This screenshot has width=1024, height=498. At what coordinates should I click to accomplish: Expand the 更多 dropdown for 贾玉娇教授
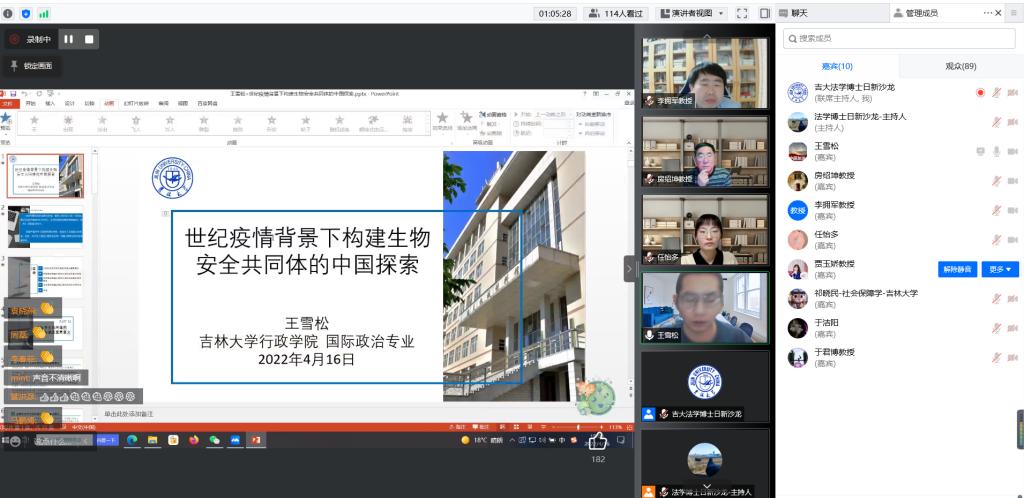[x=1000, y=269]
